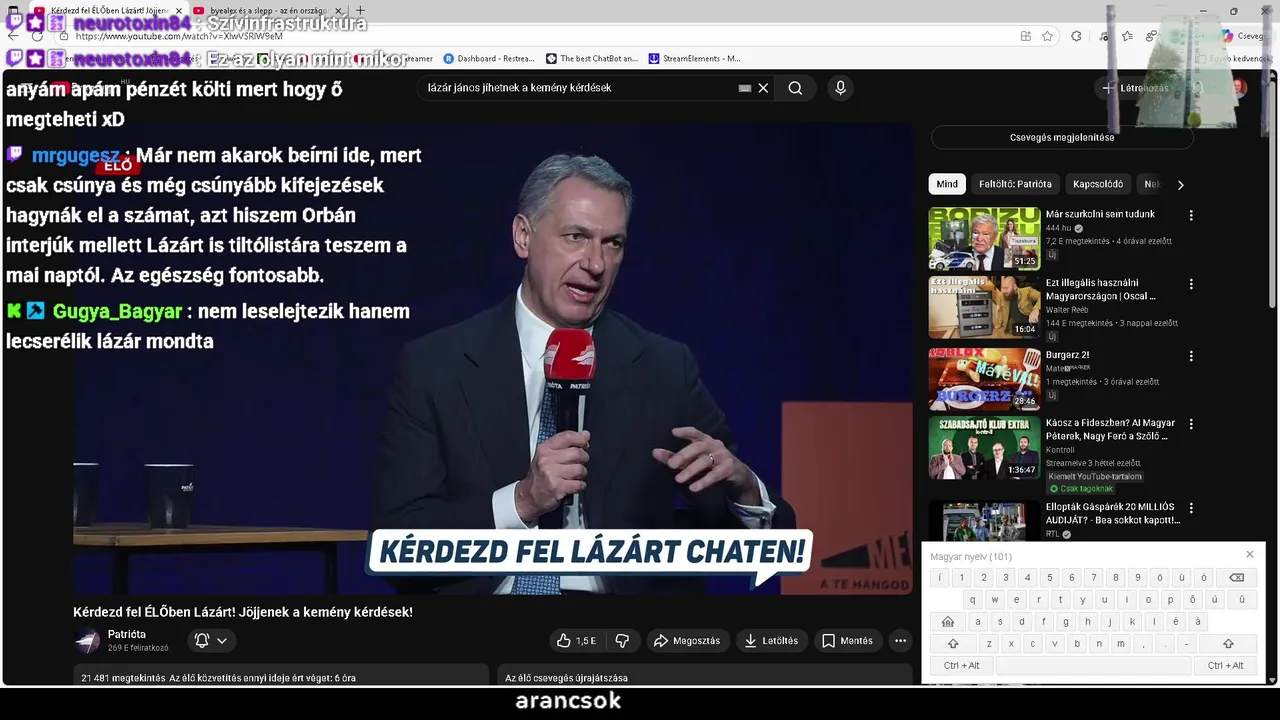Image resolution: width=1280 pixels, height=720 pixels.
Task: Open more actions ellipsis below the video
Action: tap(900, 641)
